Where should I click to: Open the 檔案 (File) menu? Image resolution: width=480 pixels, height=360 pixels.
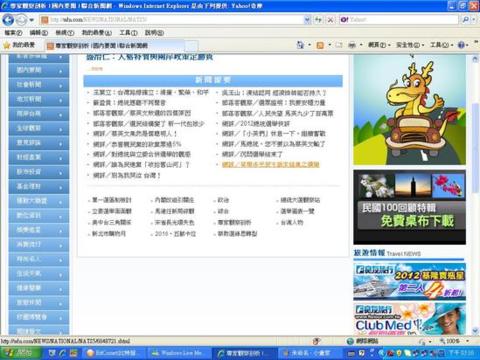click(x=13, y=33)
